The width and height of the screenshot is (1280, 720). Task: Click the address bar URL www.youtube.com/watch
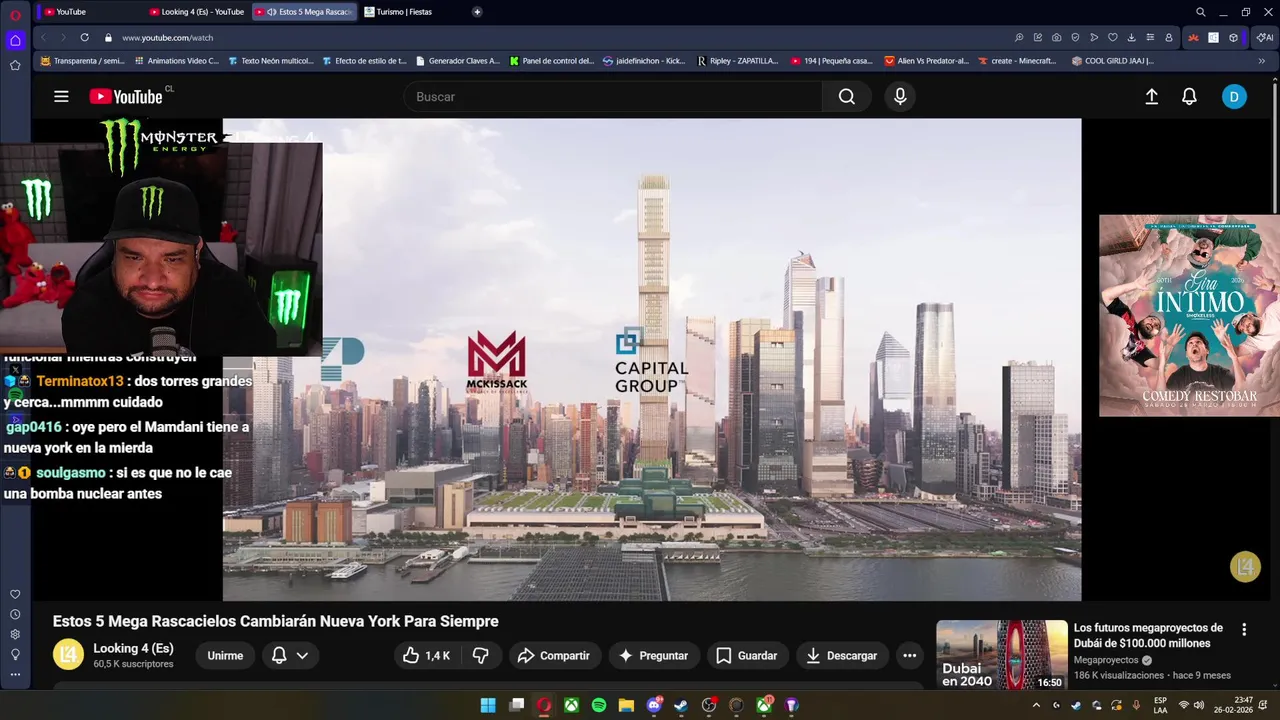tap(167, 38)
